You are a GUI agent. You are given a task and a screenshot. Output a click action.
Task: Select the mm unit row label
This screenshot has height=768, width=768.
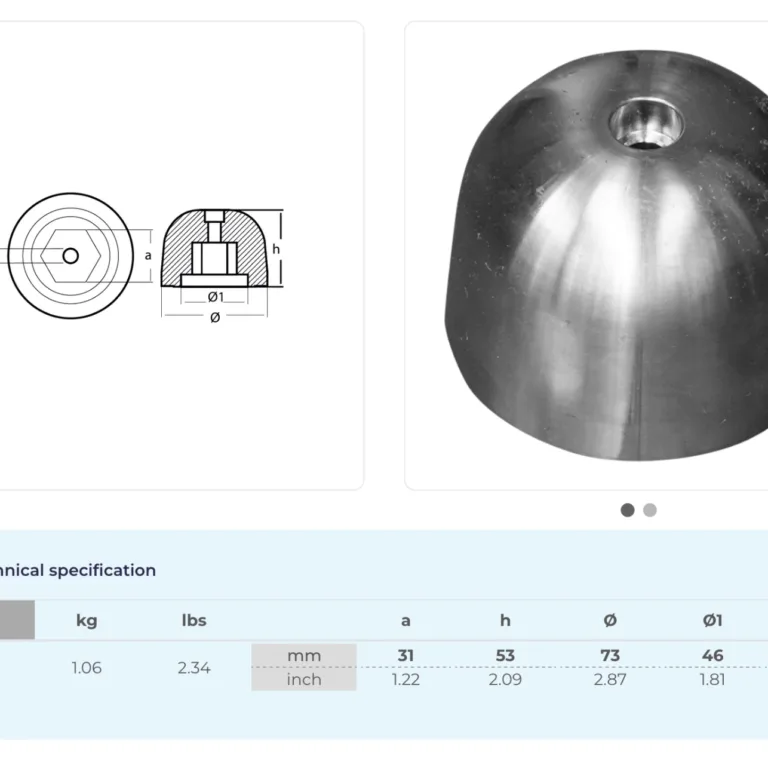pos(304,656)
